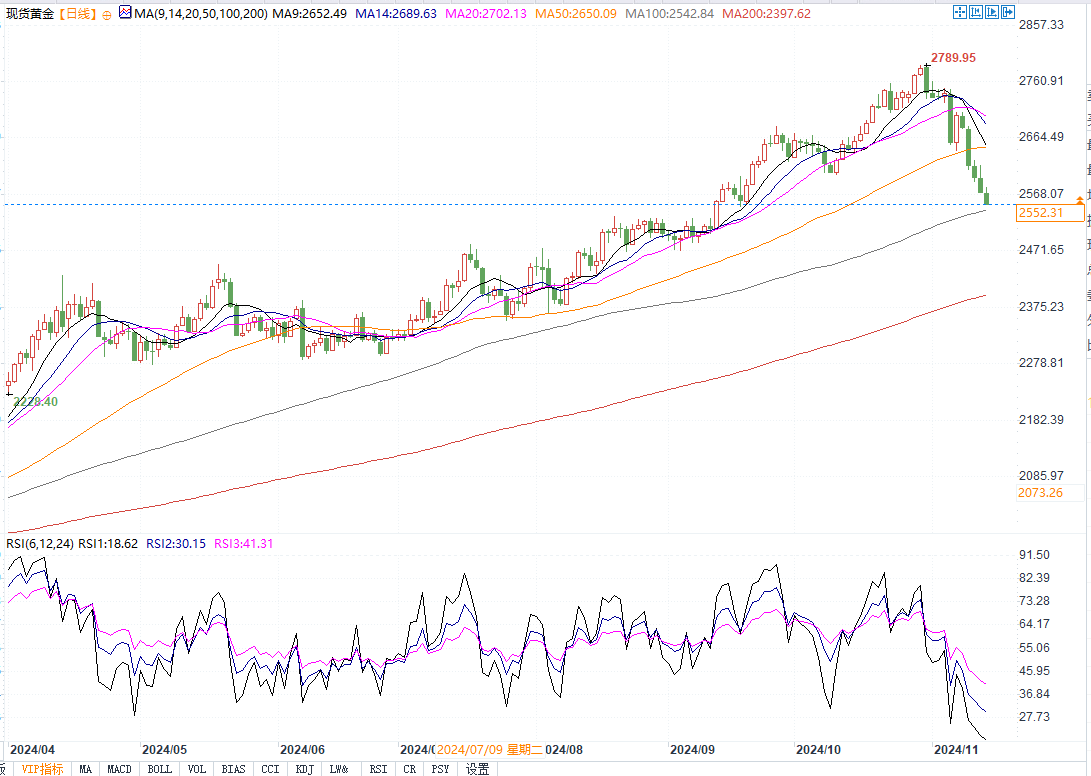Open RSI(6,12,24) parameter settings
Screen dimensions: 1091x776
(x=39, y=544)
